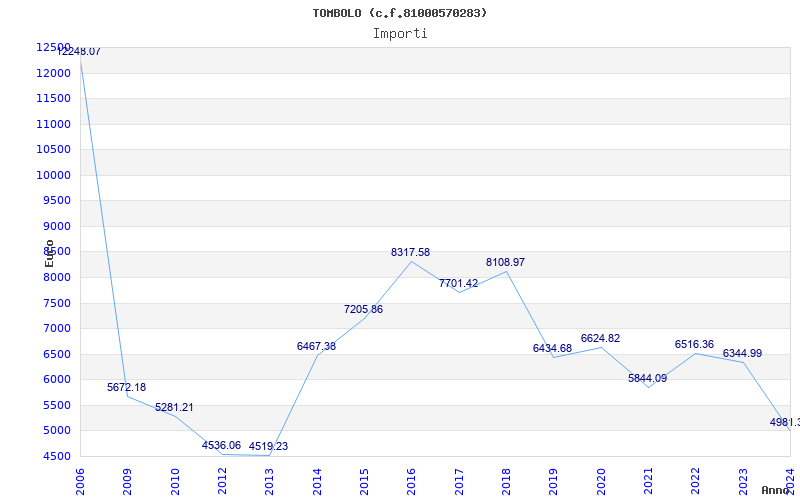800x500 pixels.
Task: Click the 5281.21 value label
Action: pyautogui.click(x=174, y=407)
